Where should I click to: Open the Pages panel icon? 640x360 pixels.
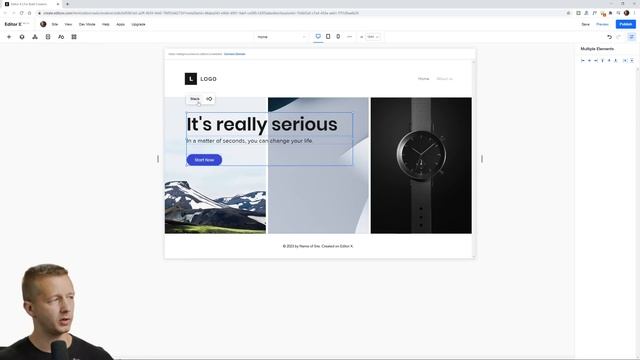point(48,37)
